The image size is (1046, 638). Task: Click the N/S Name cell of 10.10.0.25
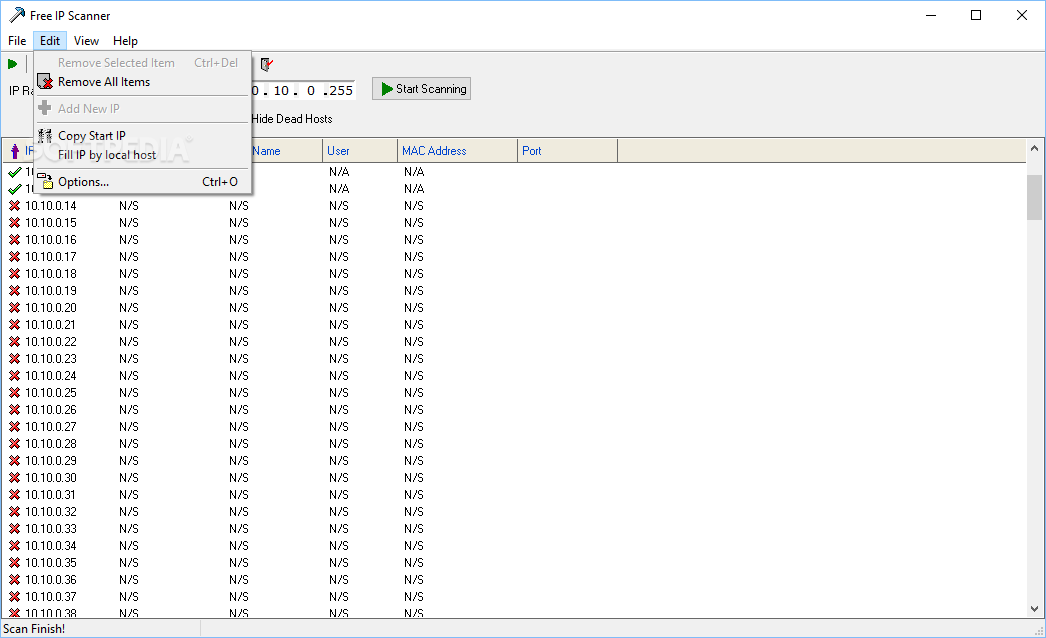pyautogui.click(x=239, y=393)
